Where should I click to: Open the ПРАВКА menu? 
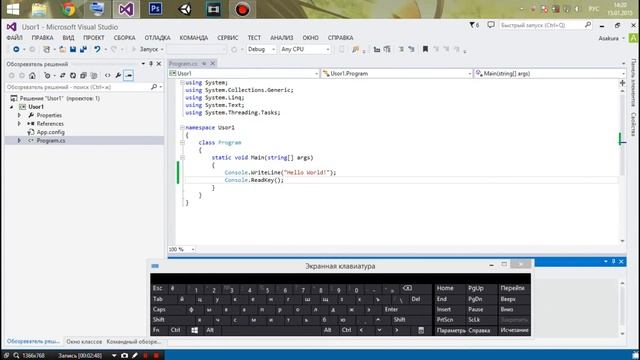pyautogui.click(x=42, y=38)
